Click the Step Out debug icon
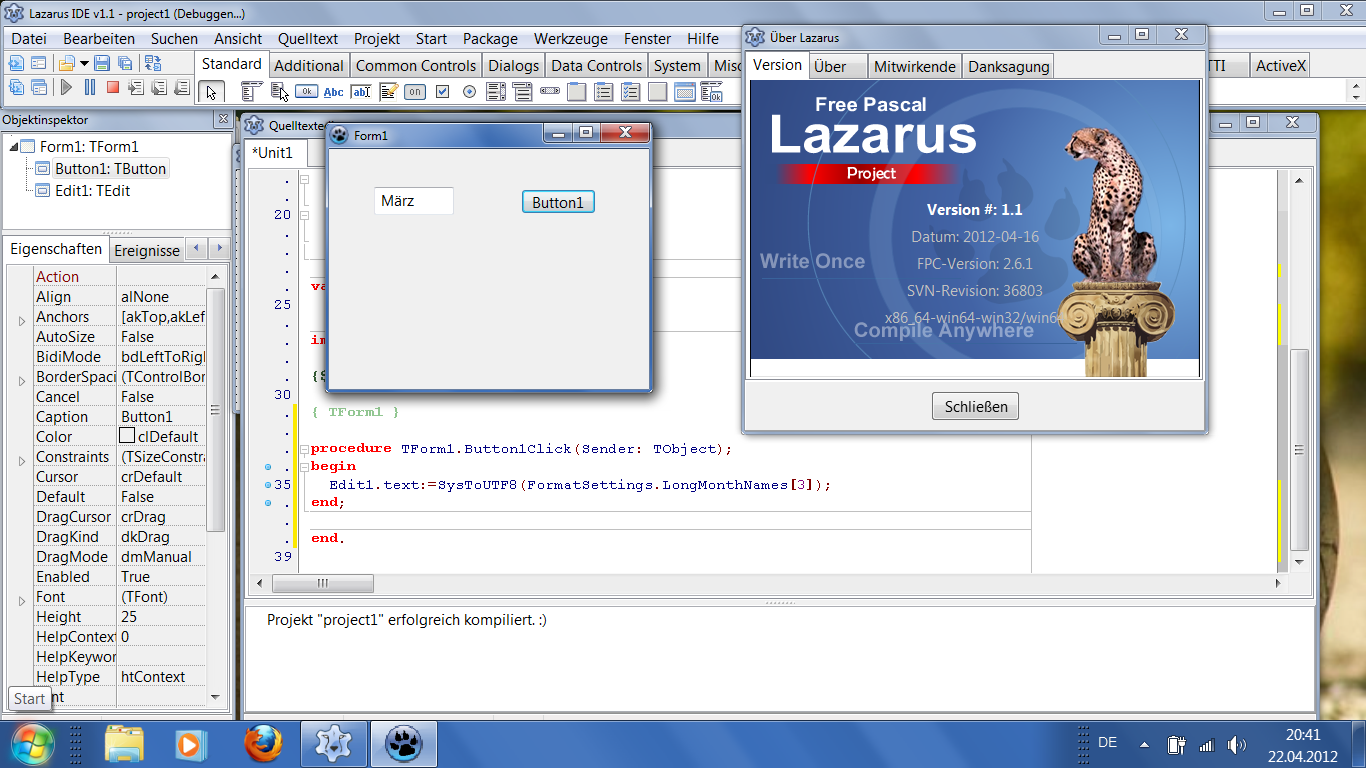1366x768 pixels. [x=181, y=87]
